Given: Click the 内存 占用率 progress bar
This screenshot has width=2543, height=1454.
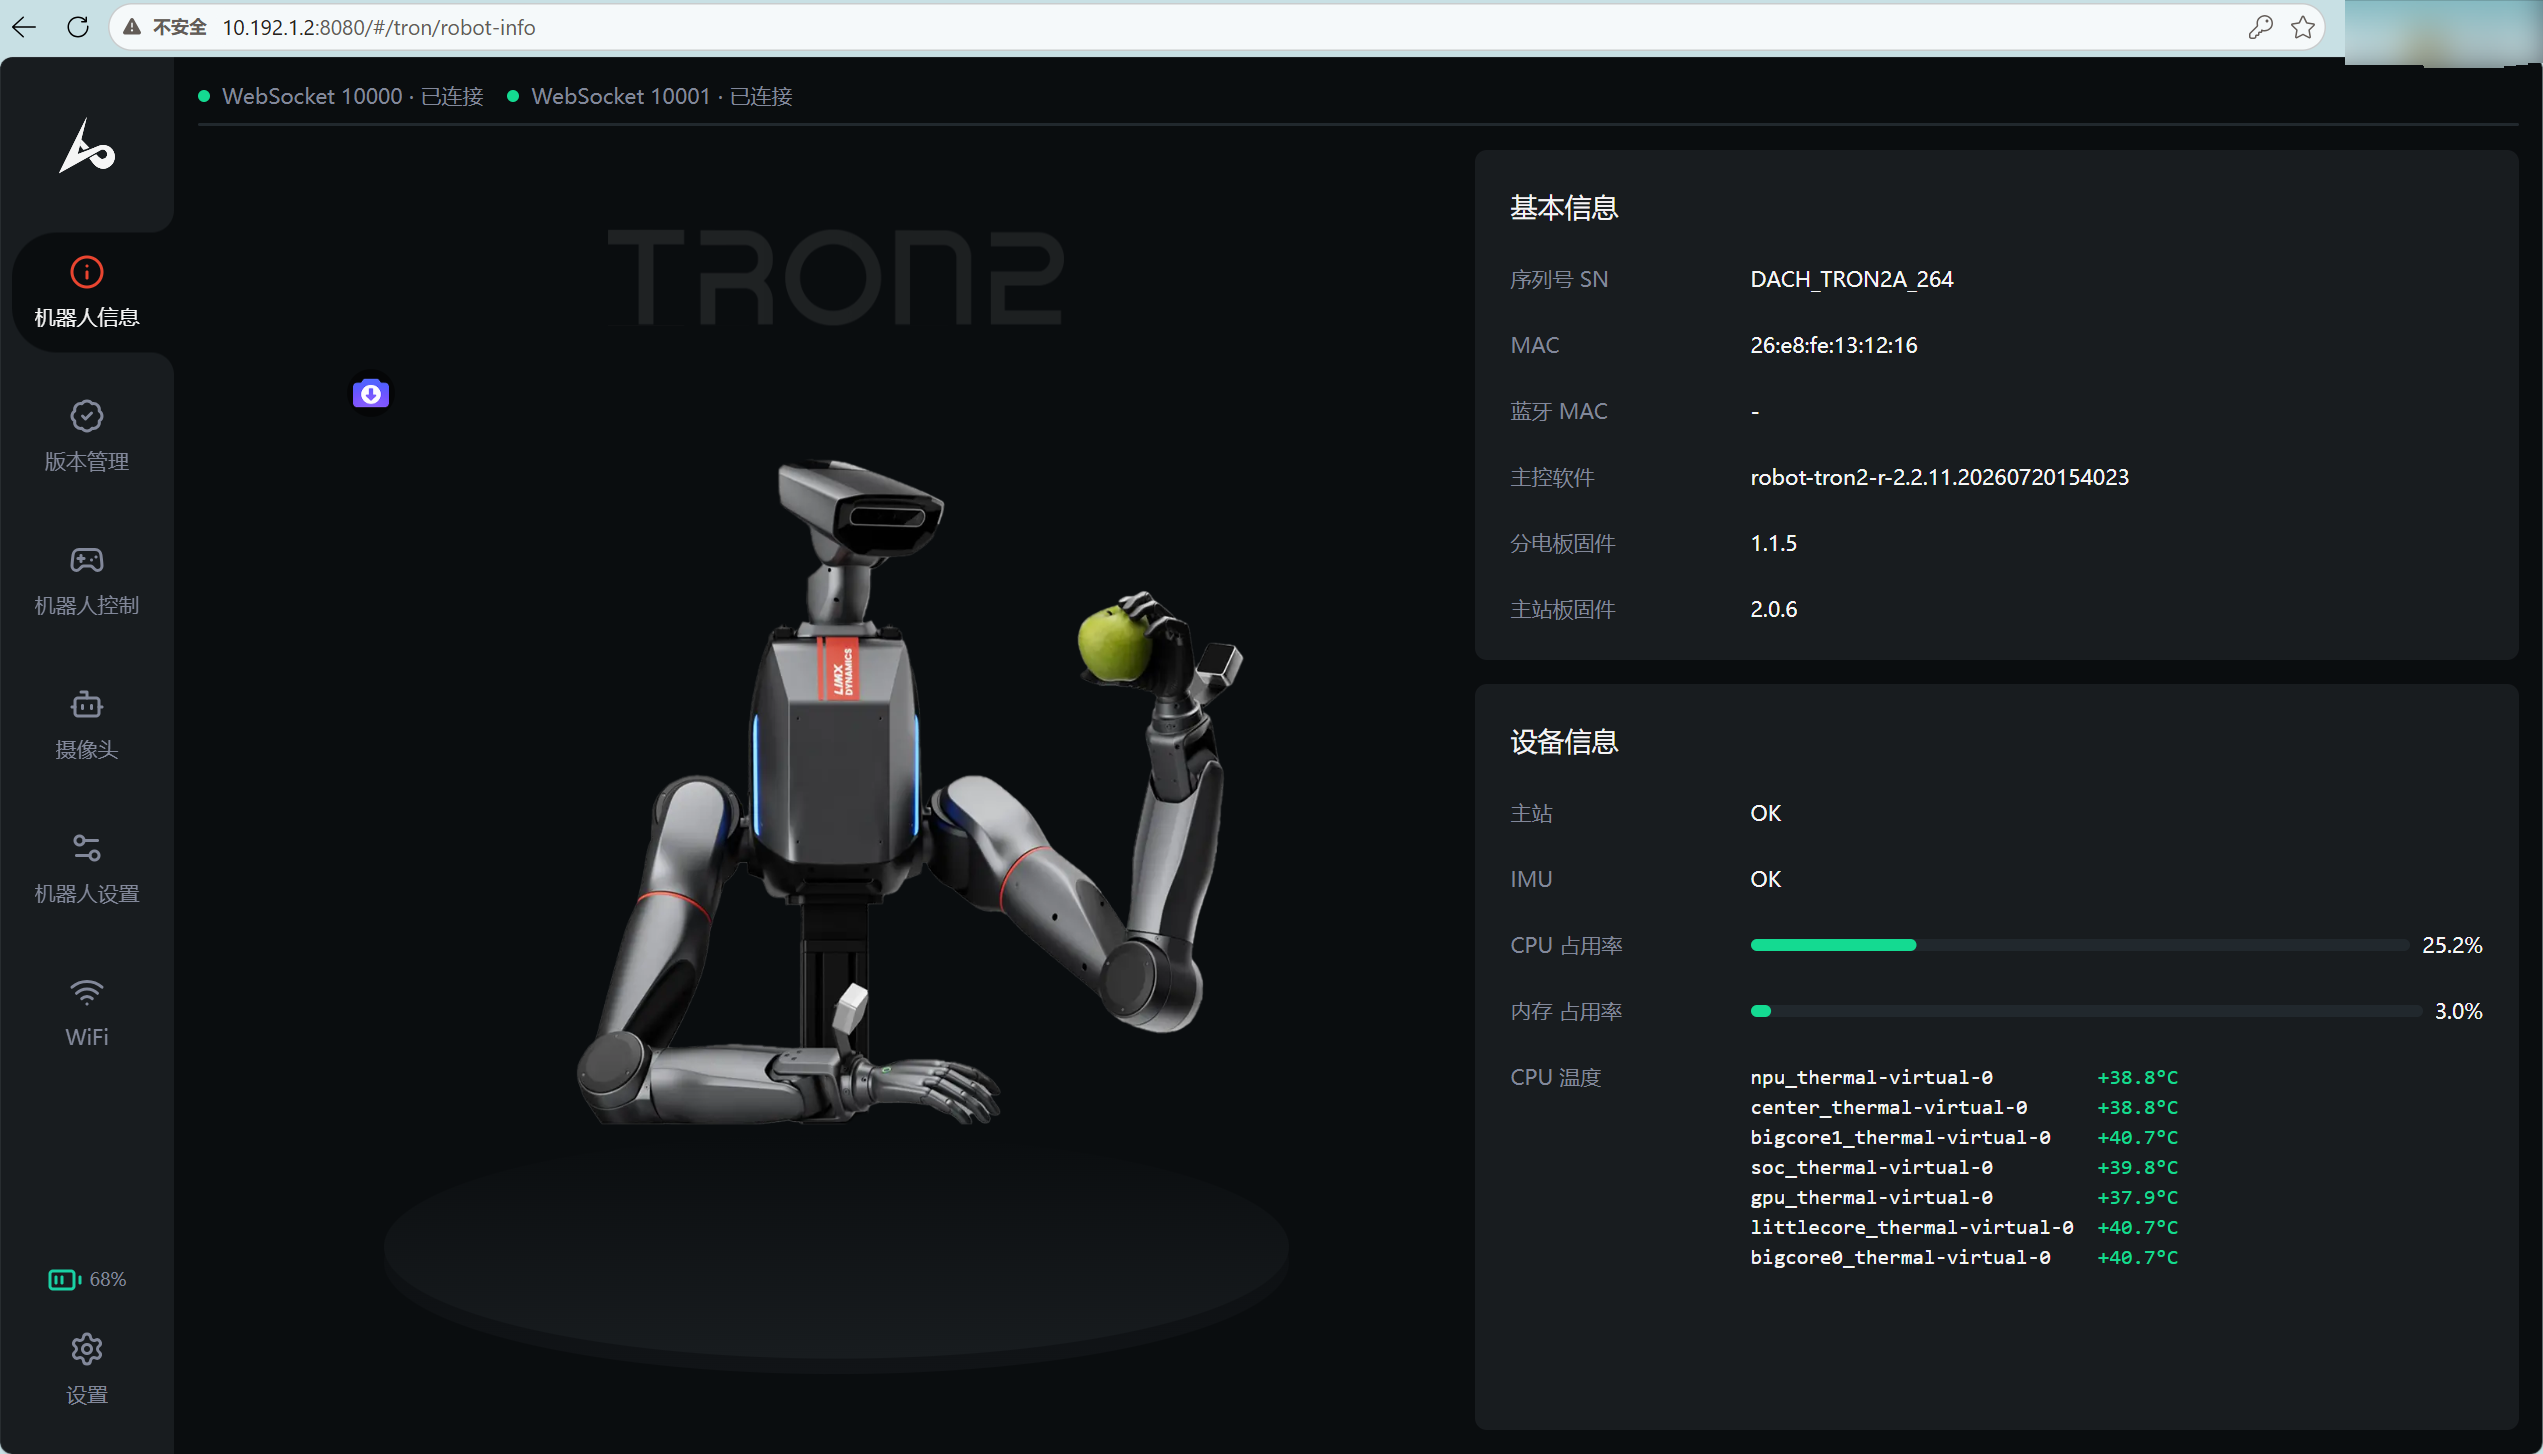Looking at the screenshot, I should pyautogui.click(x=2085, y=1011).
